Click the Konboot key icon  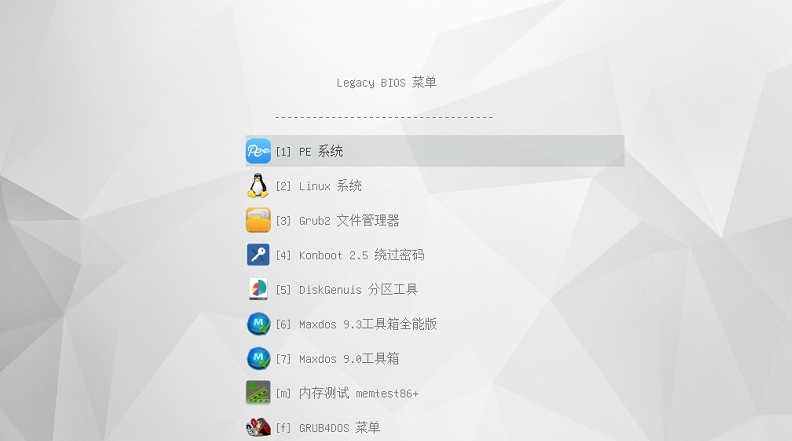pyautogui.click(x=258, y=255)
